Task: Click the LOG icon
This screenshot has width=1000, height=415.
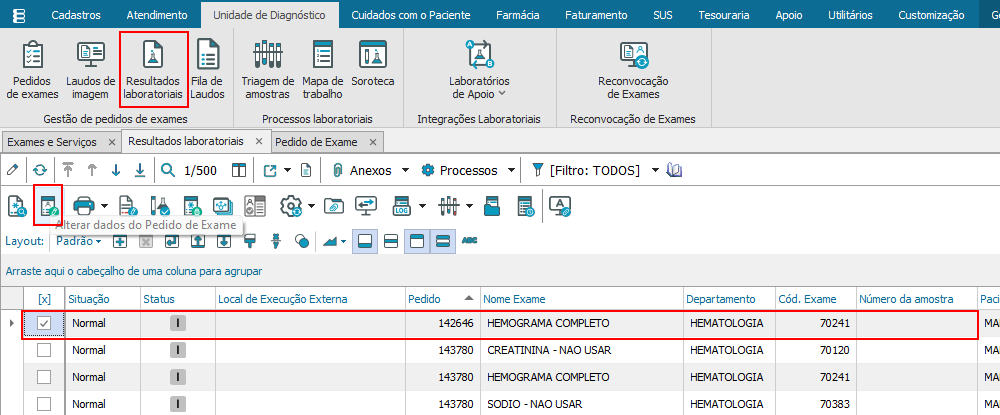Action: [x=402, y=205]
